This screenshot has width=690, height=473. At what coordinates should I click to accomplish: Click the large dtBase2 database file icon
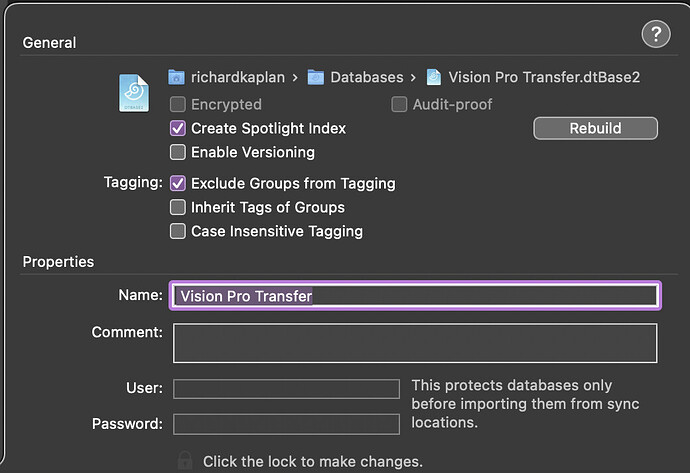click(x=133, y=92)
